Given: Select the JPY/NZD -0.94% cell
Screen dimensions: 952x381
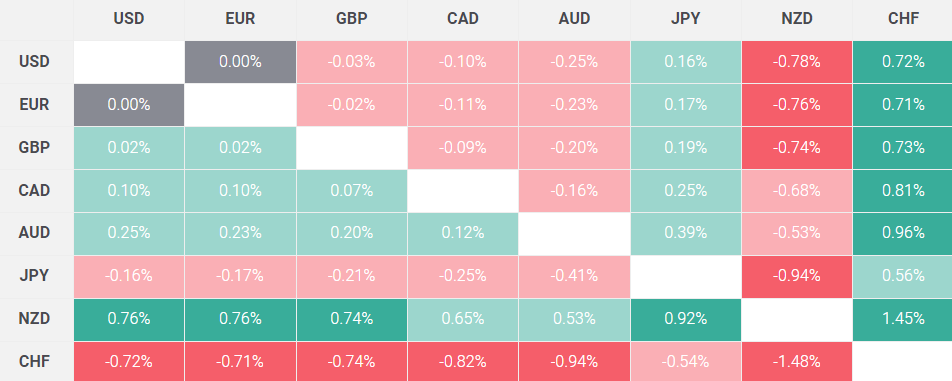Looking at the screenshot, I should pyautogui.click(x=797, y=277).
